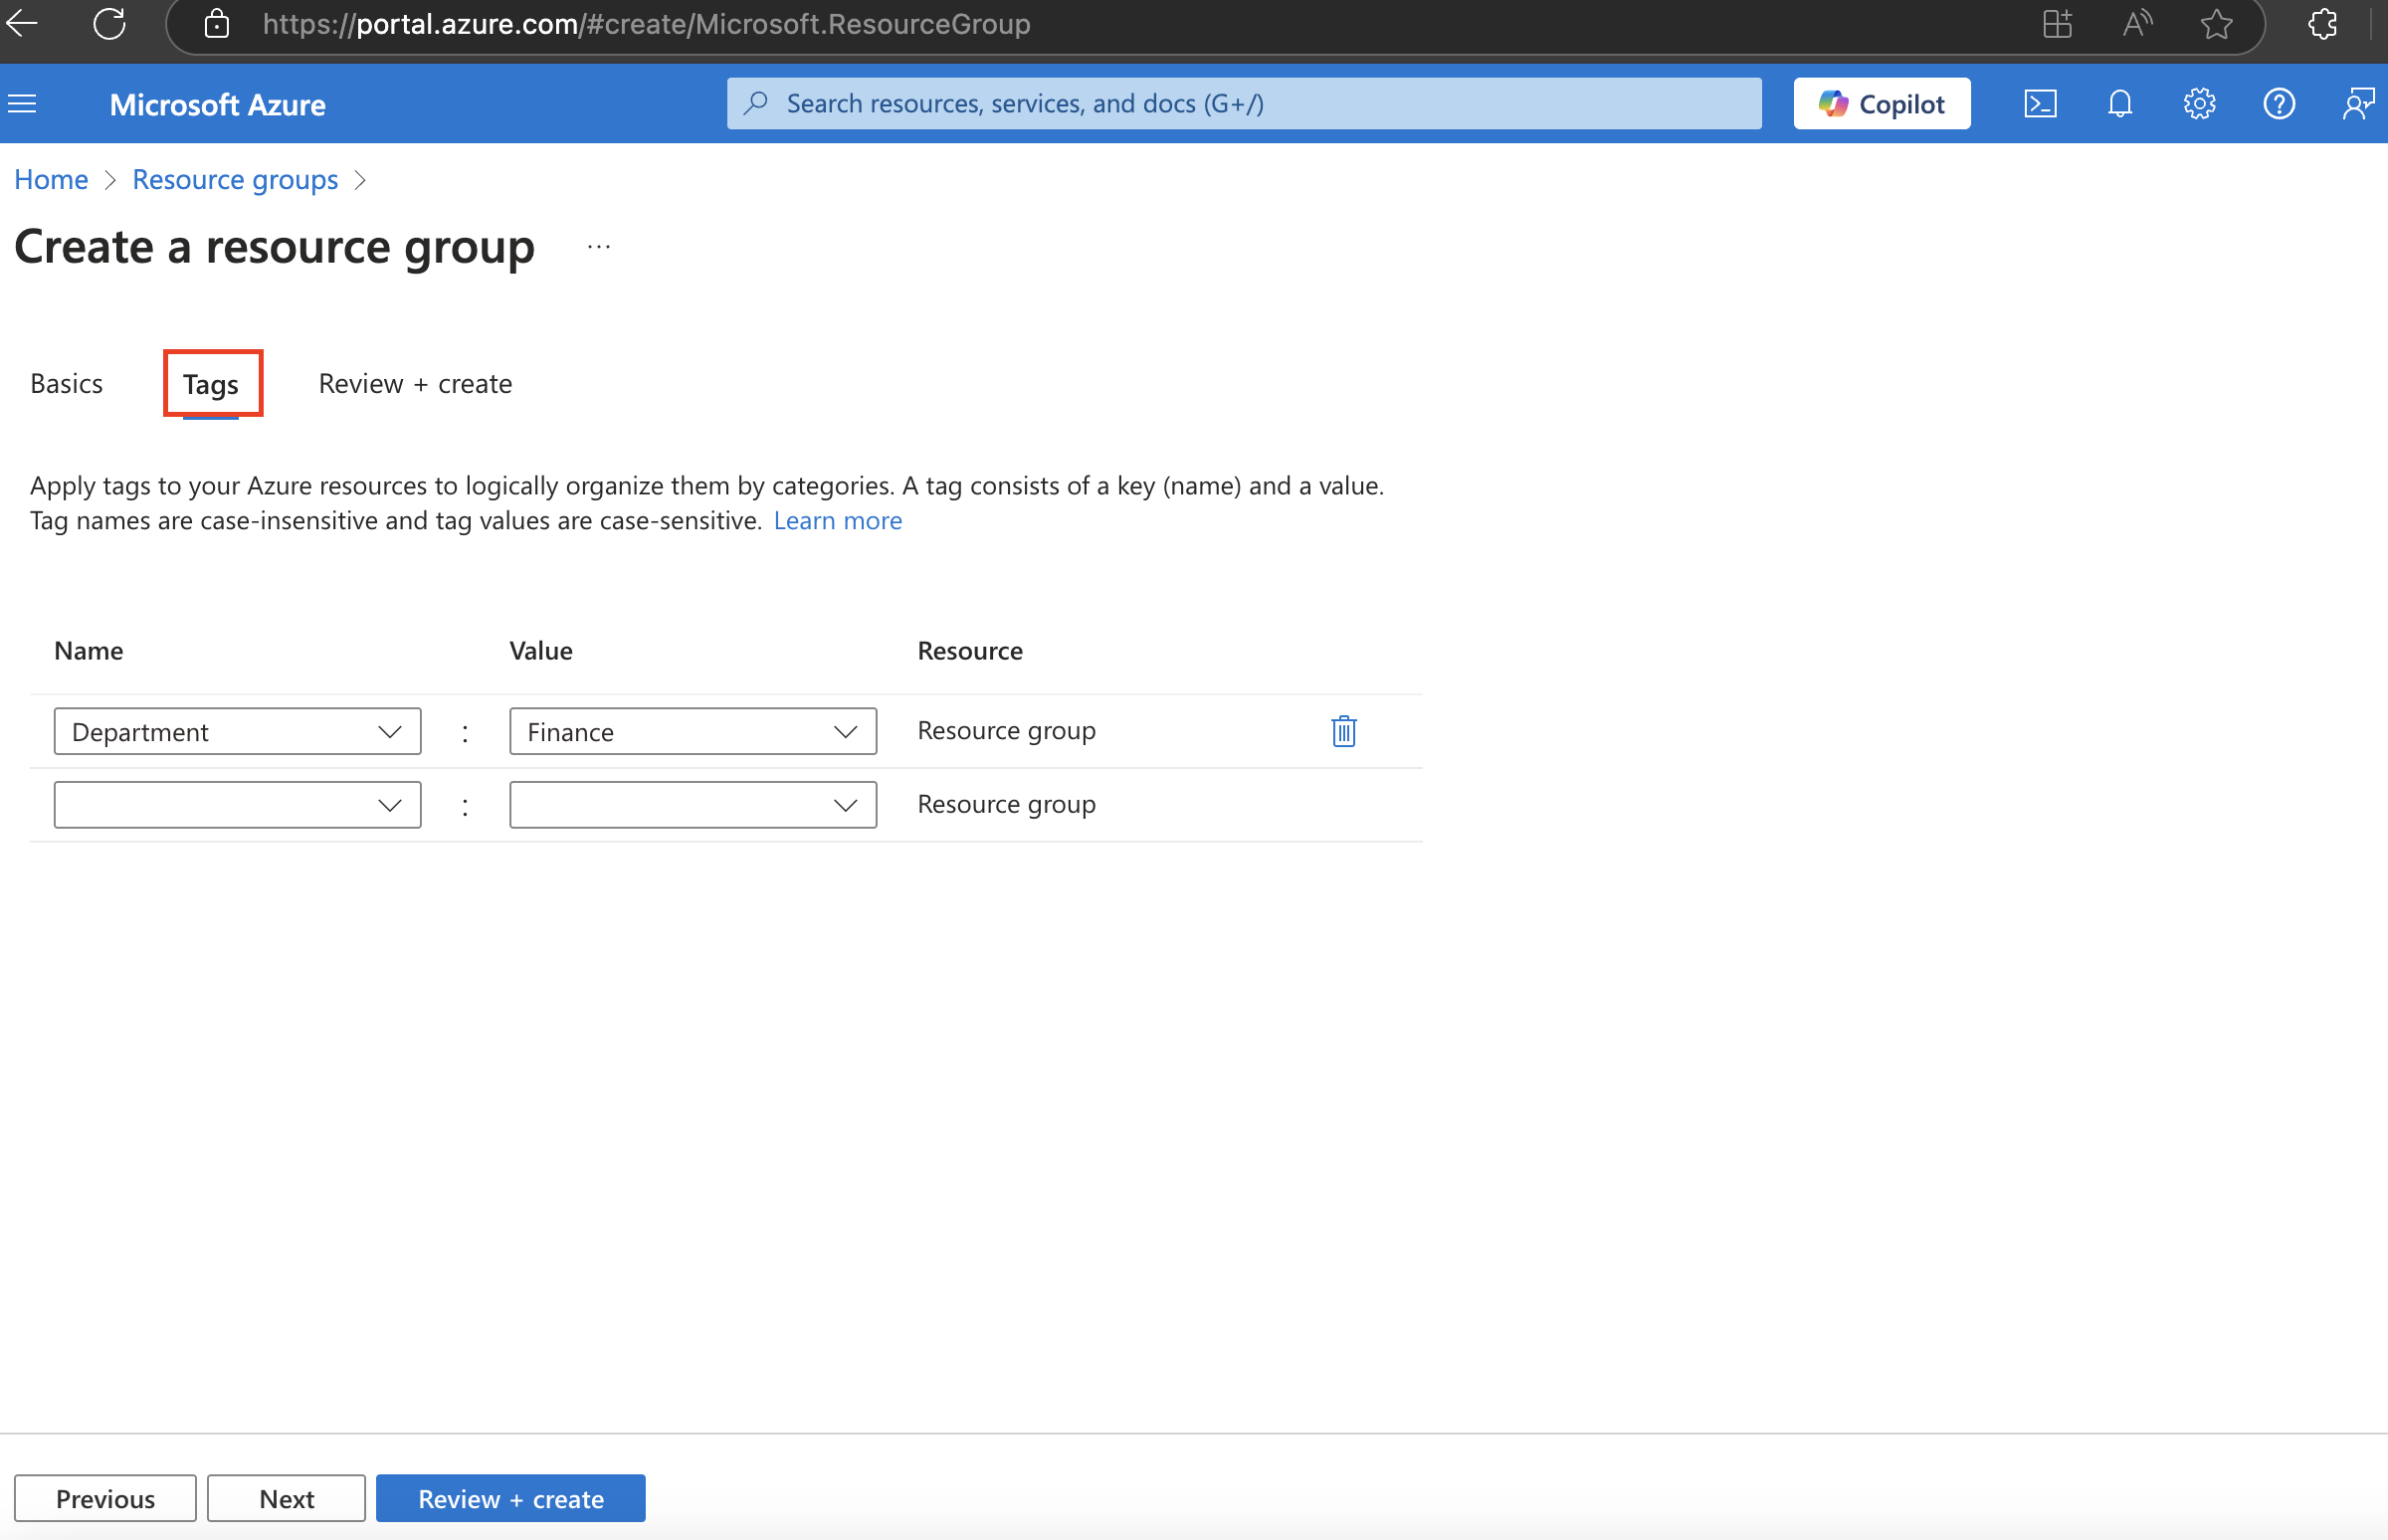
Task: Open the empty tag name dropdown
Action: (237, 805)
